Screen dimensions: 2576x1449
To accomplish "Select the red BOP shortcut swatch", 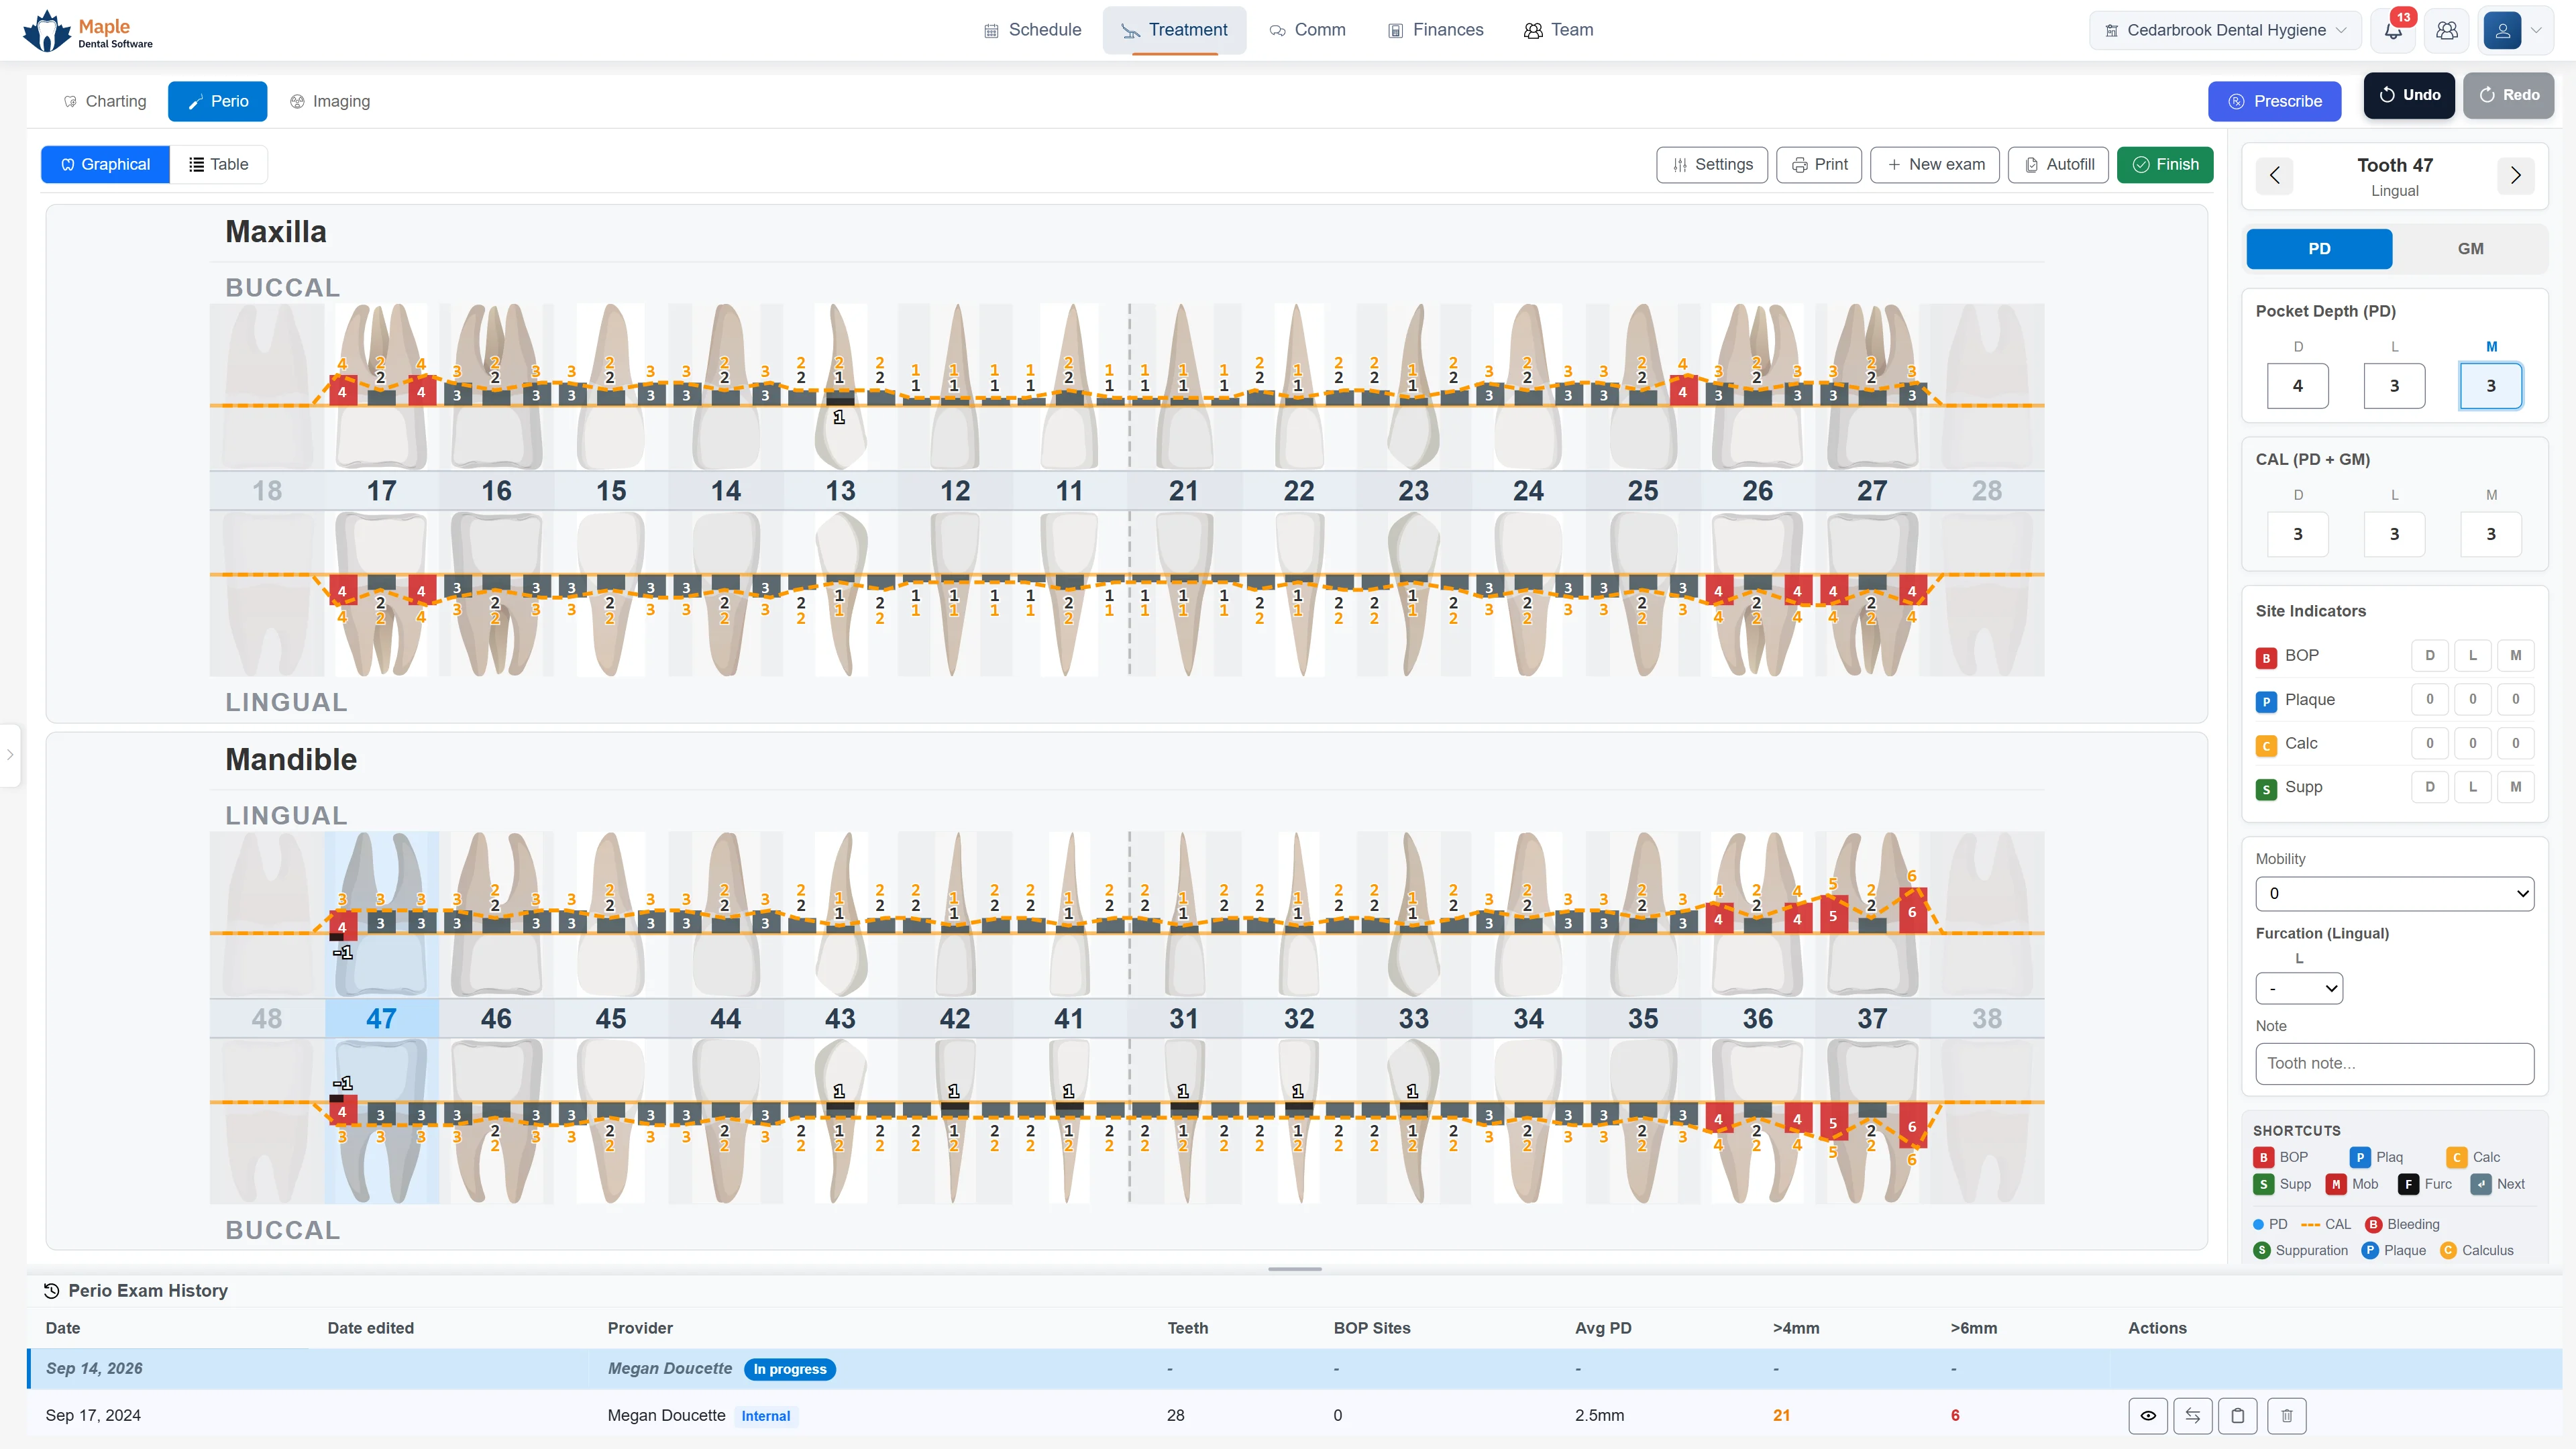I will pos(2263,1157).
